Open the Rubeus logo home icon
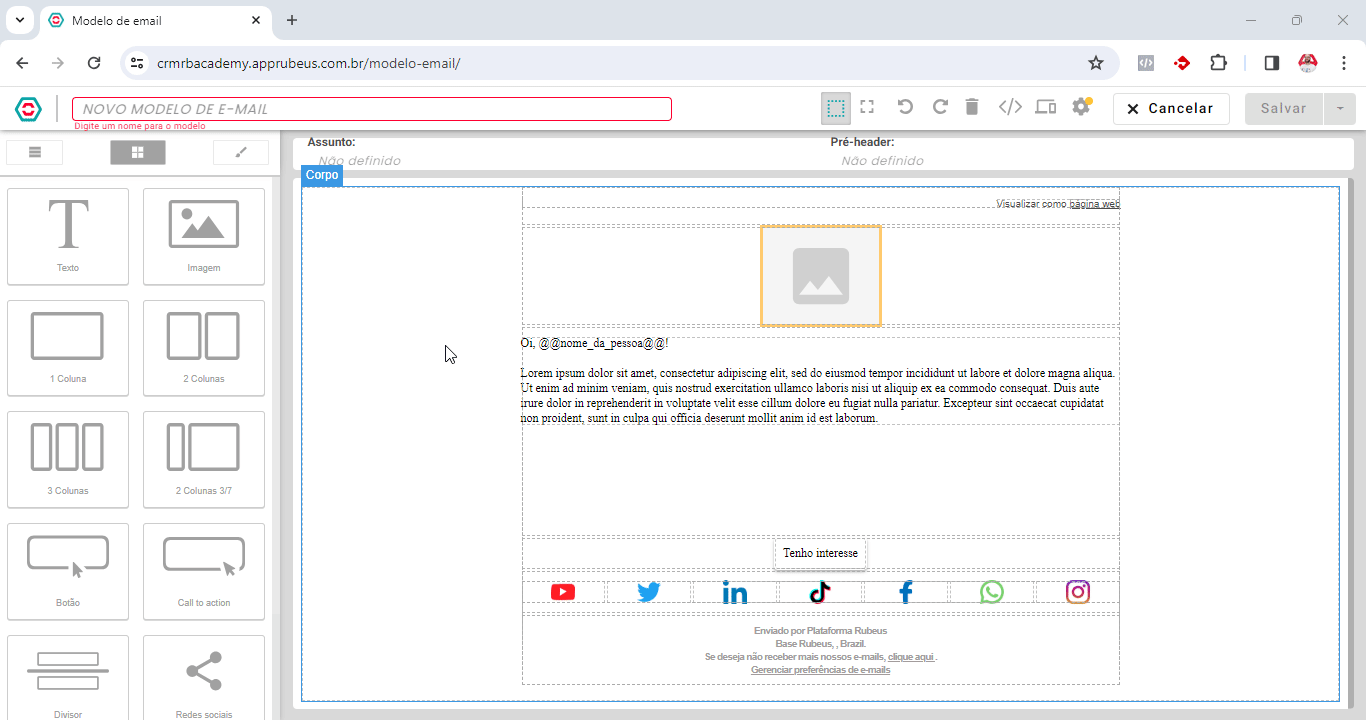The image size is (1366, 720). [x=28, y=108]
